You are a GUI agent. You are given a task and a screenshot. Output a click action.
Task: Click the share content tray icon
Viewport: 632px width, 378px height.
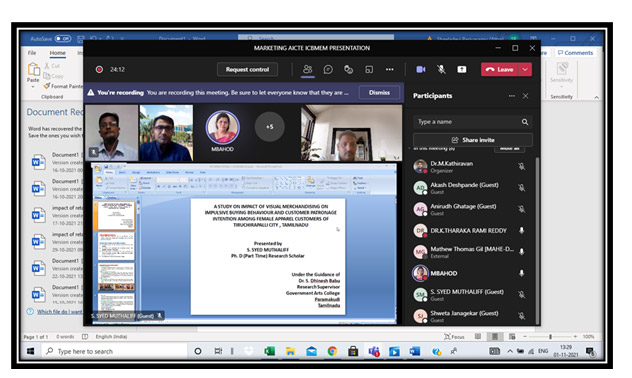(x=462, y=69)
